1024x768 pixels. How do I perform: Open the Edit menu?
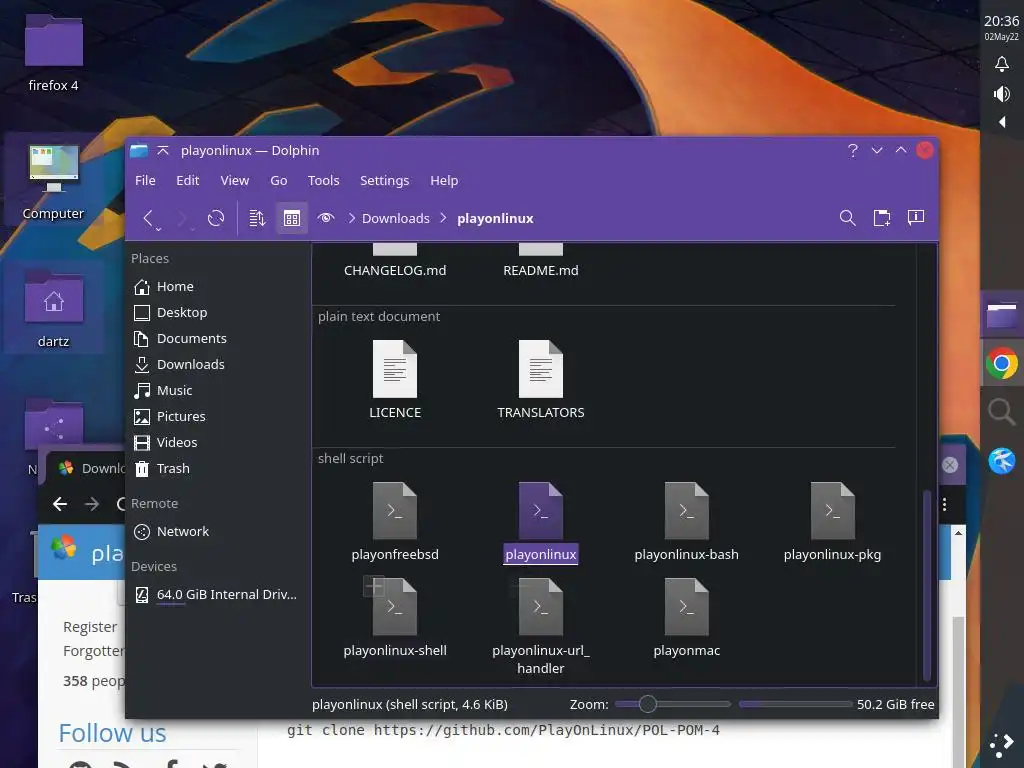tap(187, 180)
